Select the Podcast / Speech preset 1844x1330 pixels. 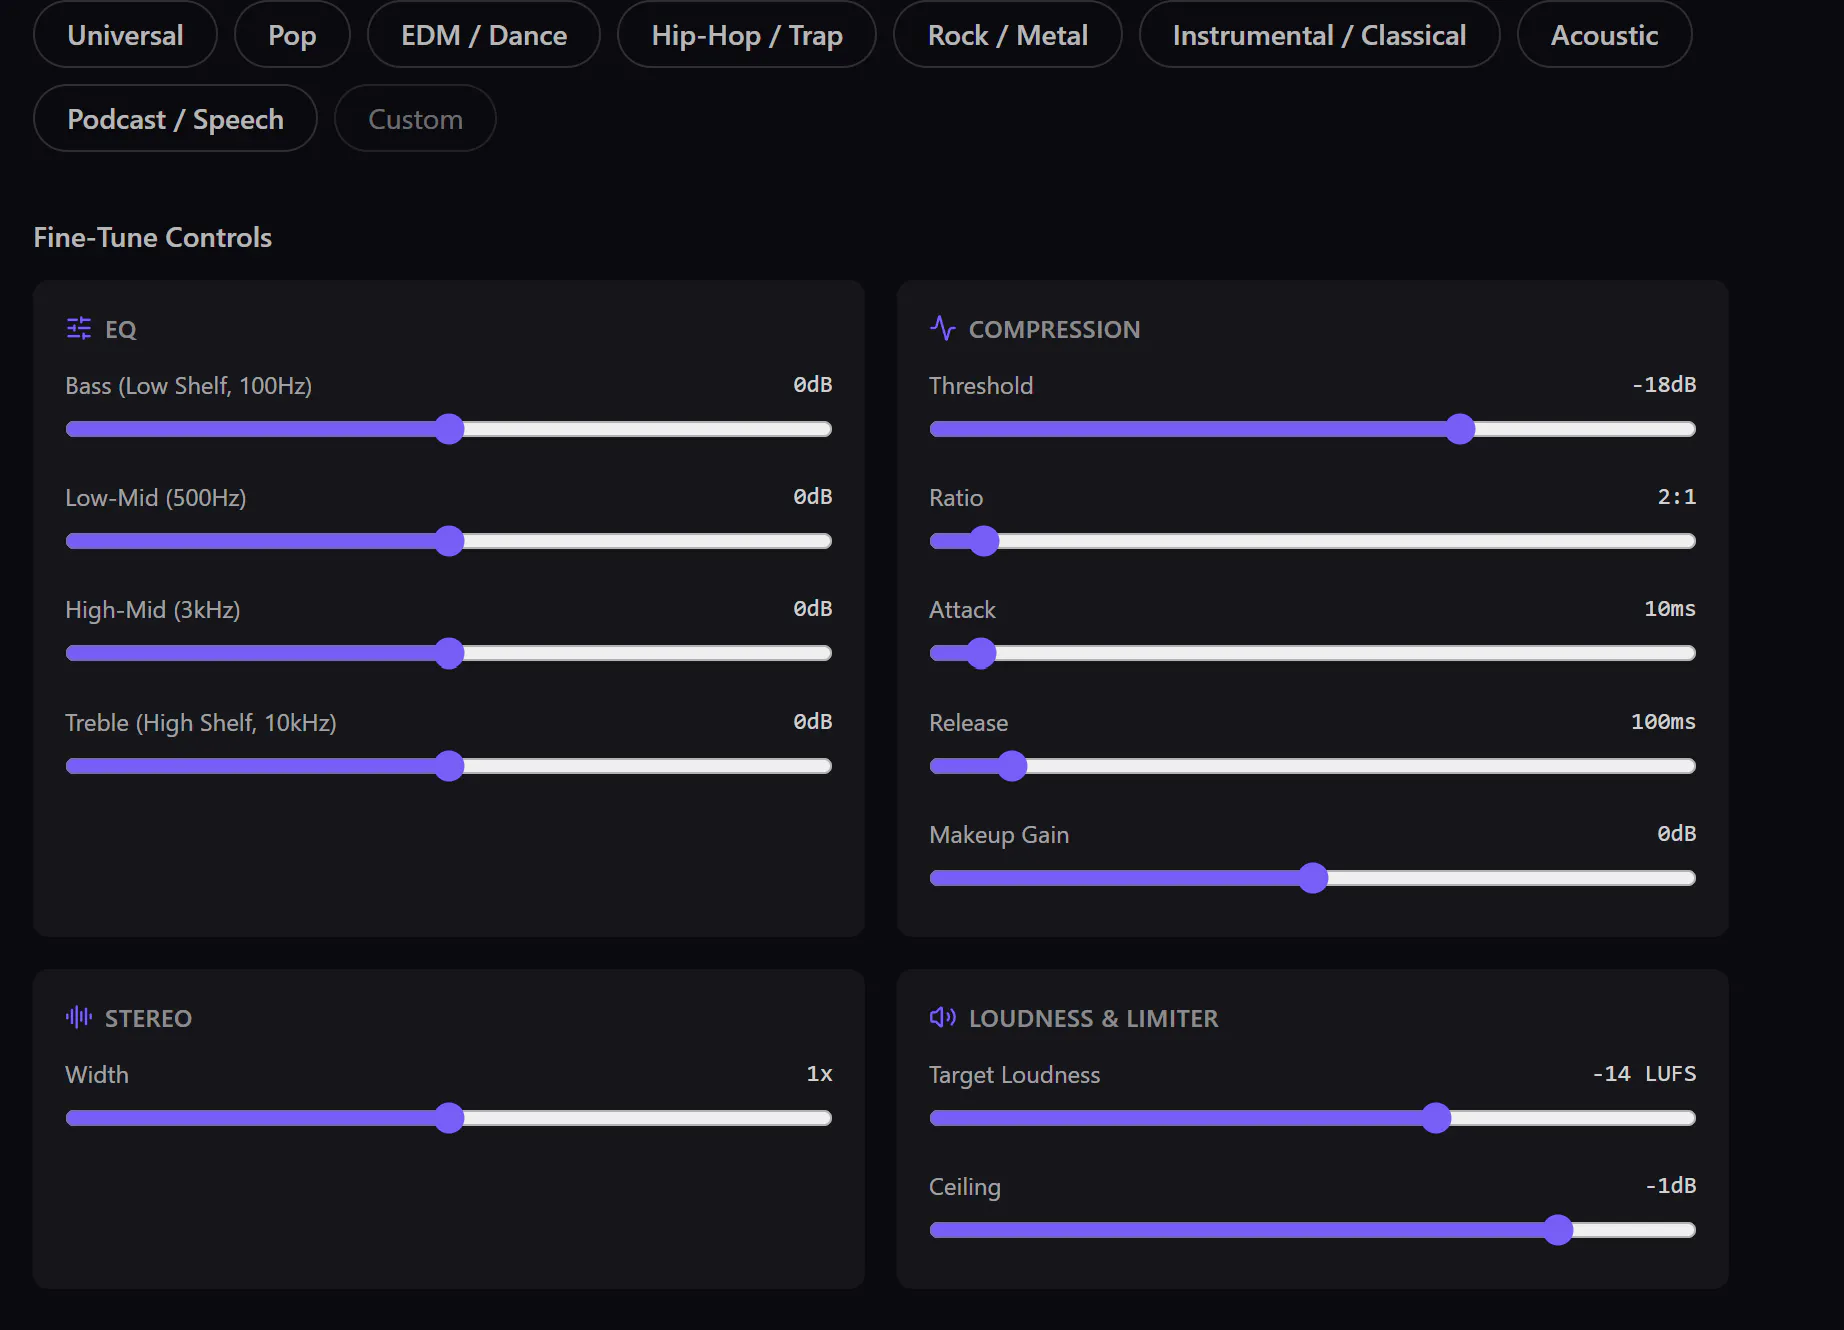pos(175,119)
